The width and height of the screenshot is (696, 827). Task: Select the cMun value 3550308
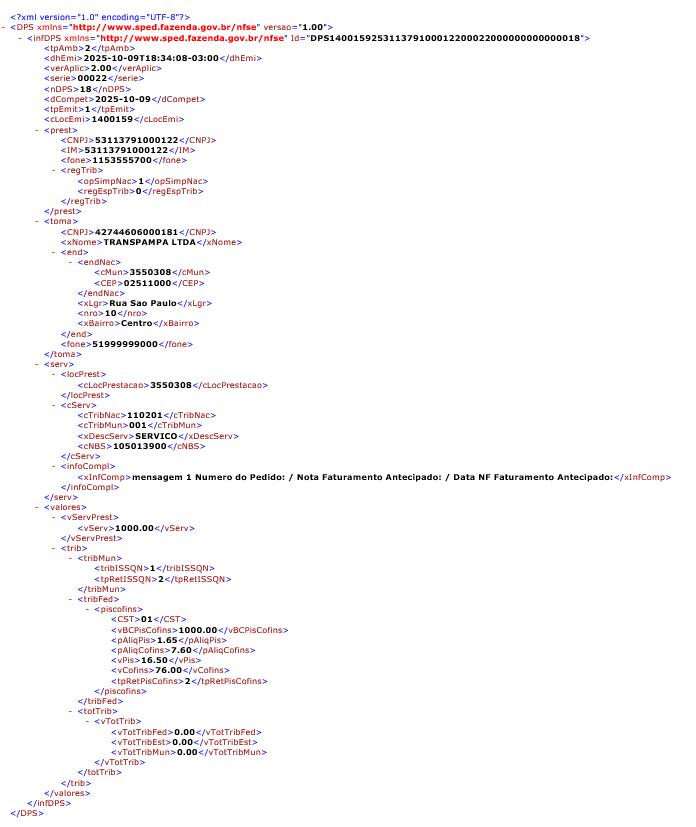click(x=150, y=272)
